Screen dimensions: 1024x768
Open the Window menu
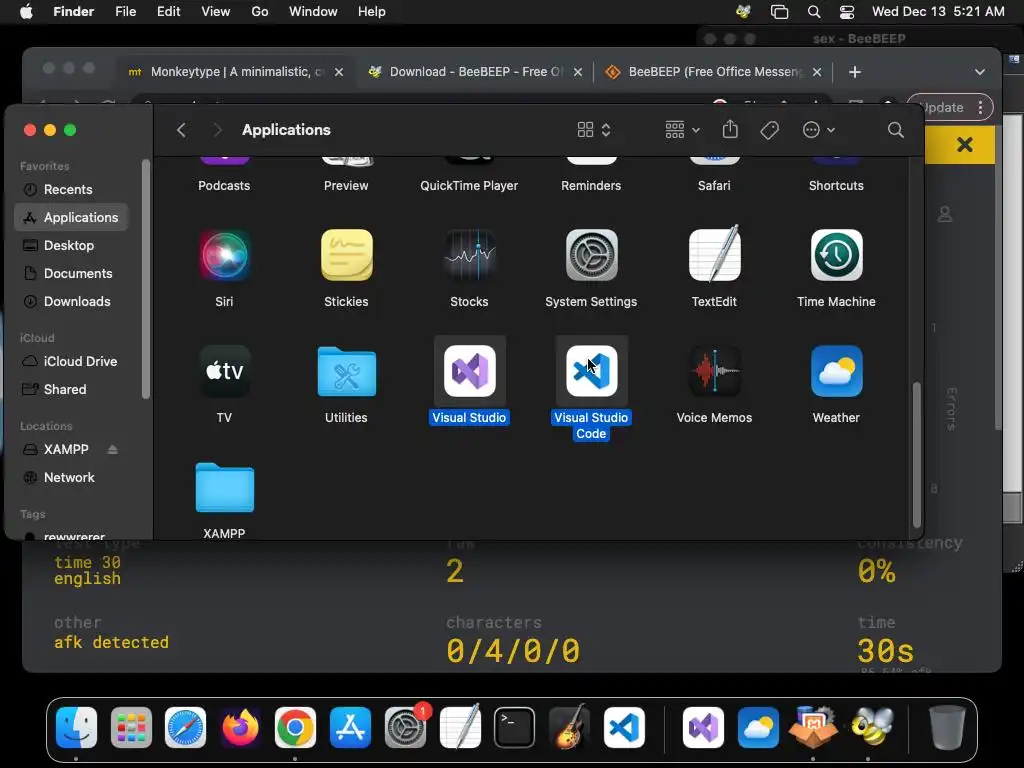[x=313, y=12]
